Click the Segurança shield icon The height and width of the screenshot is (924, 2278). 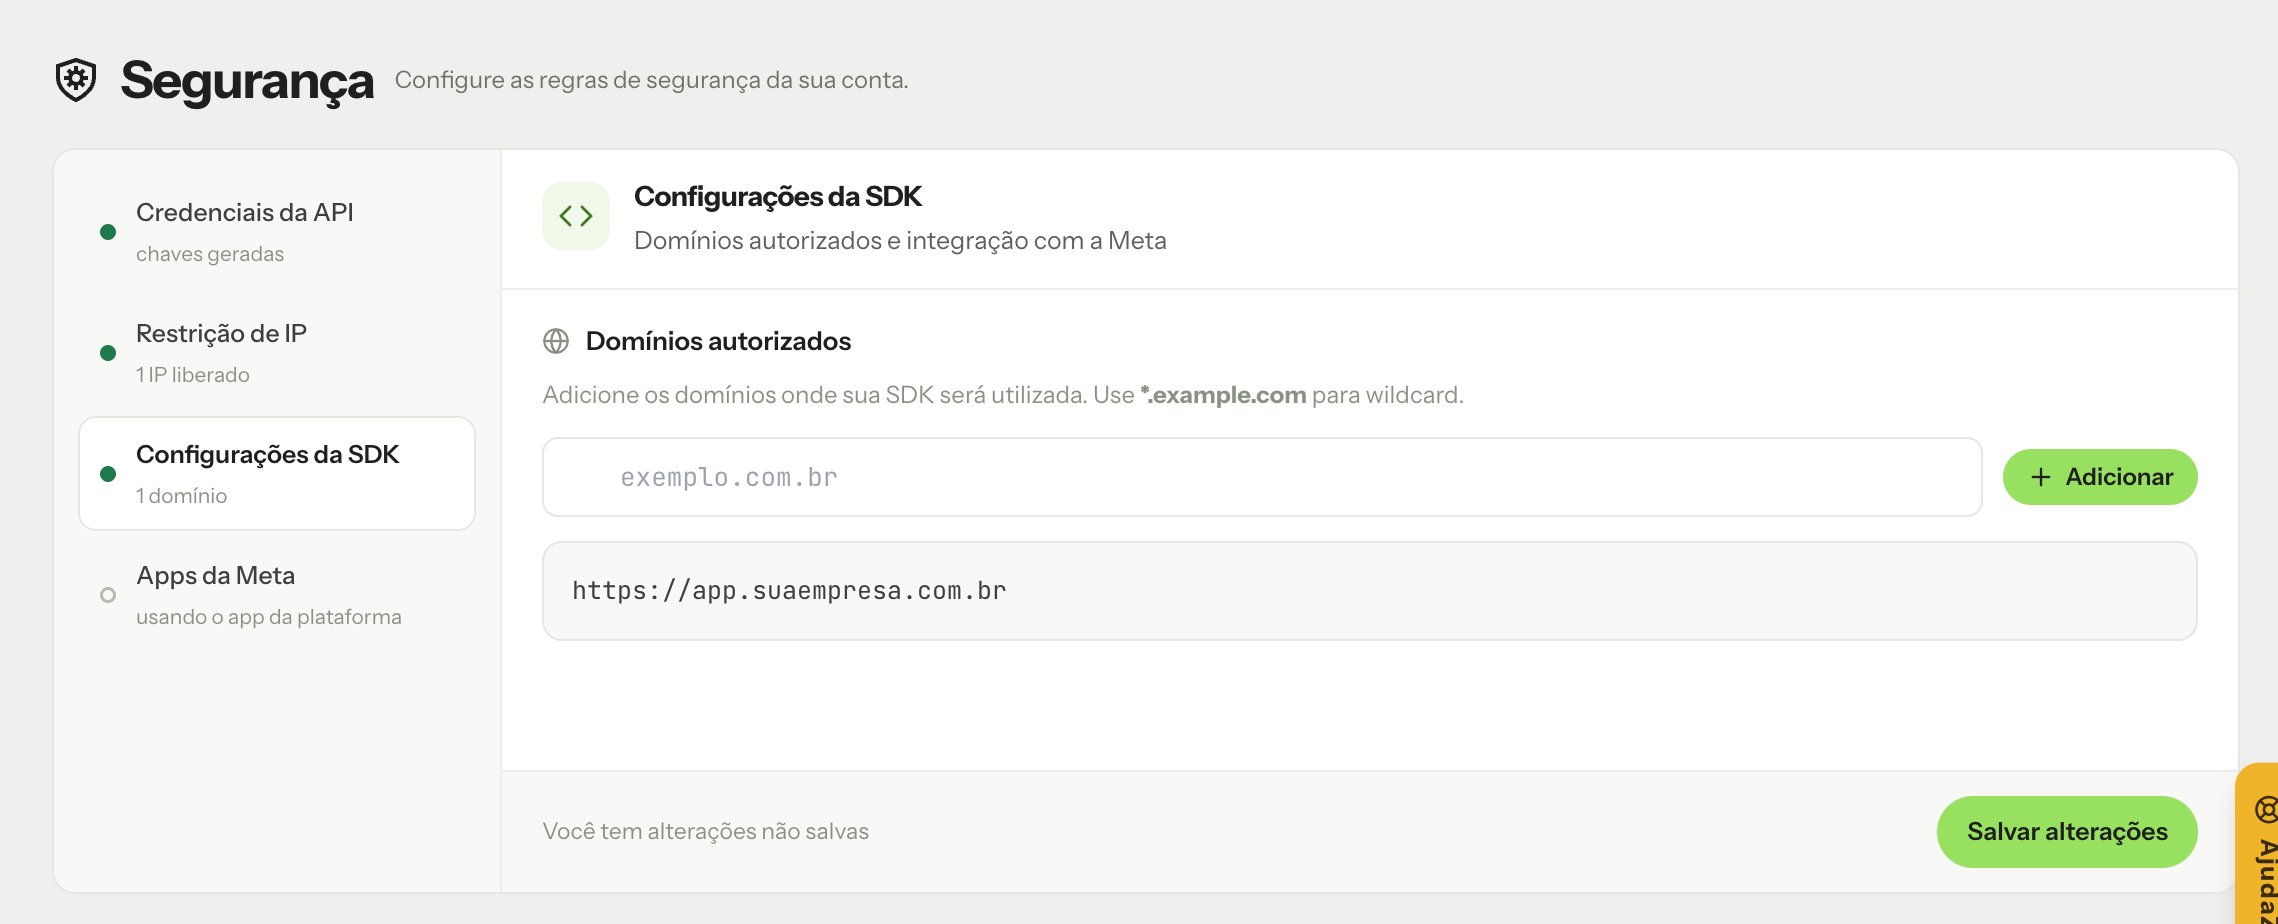[76, 80]
